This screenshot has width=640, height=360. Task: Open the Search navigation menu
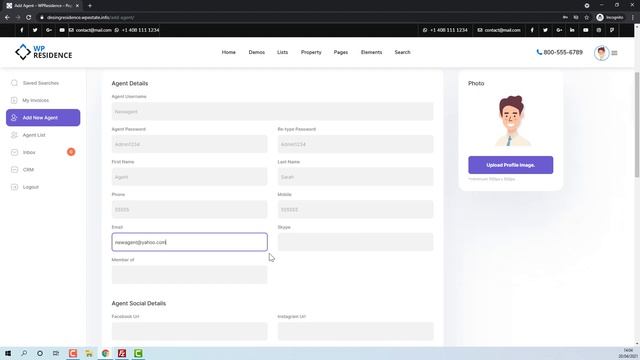[402, 52]
